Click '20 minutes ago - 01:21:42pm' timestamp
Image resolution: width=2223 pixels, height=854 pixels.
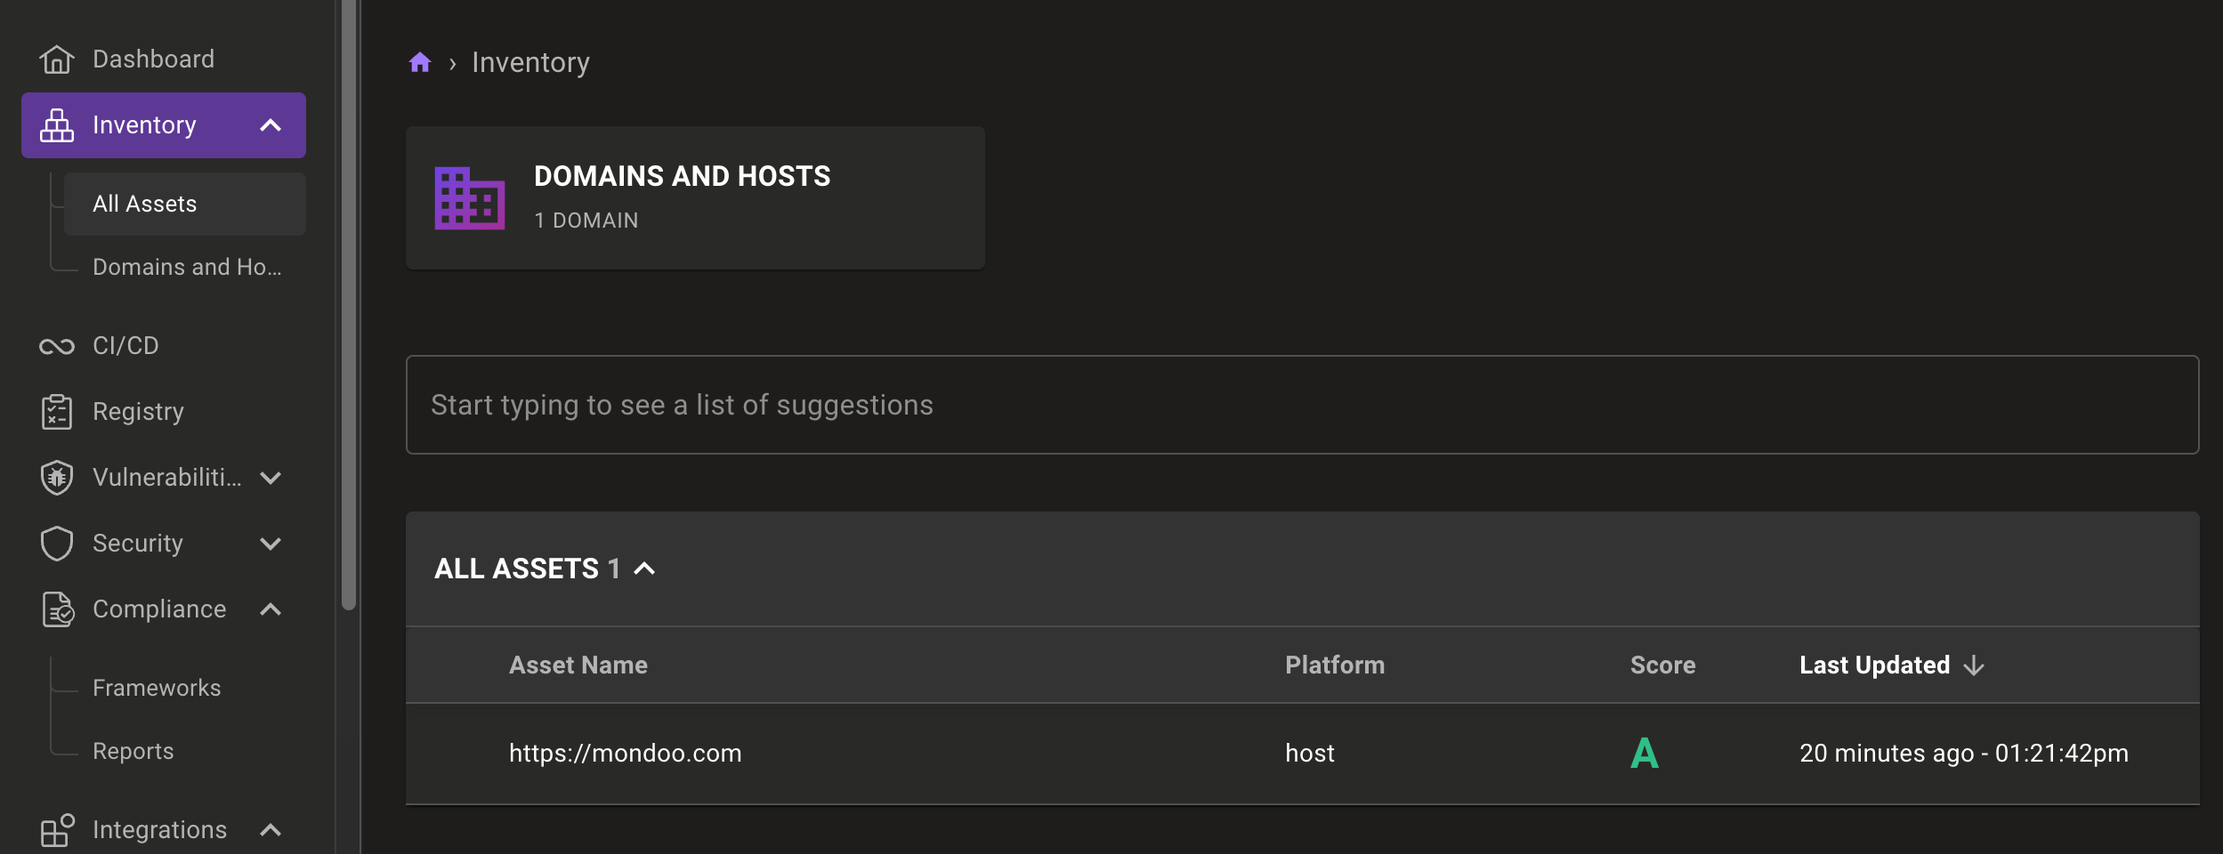point(1963,753)
